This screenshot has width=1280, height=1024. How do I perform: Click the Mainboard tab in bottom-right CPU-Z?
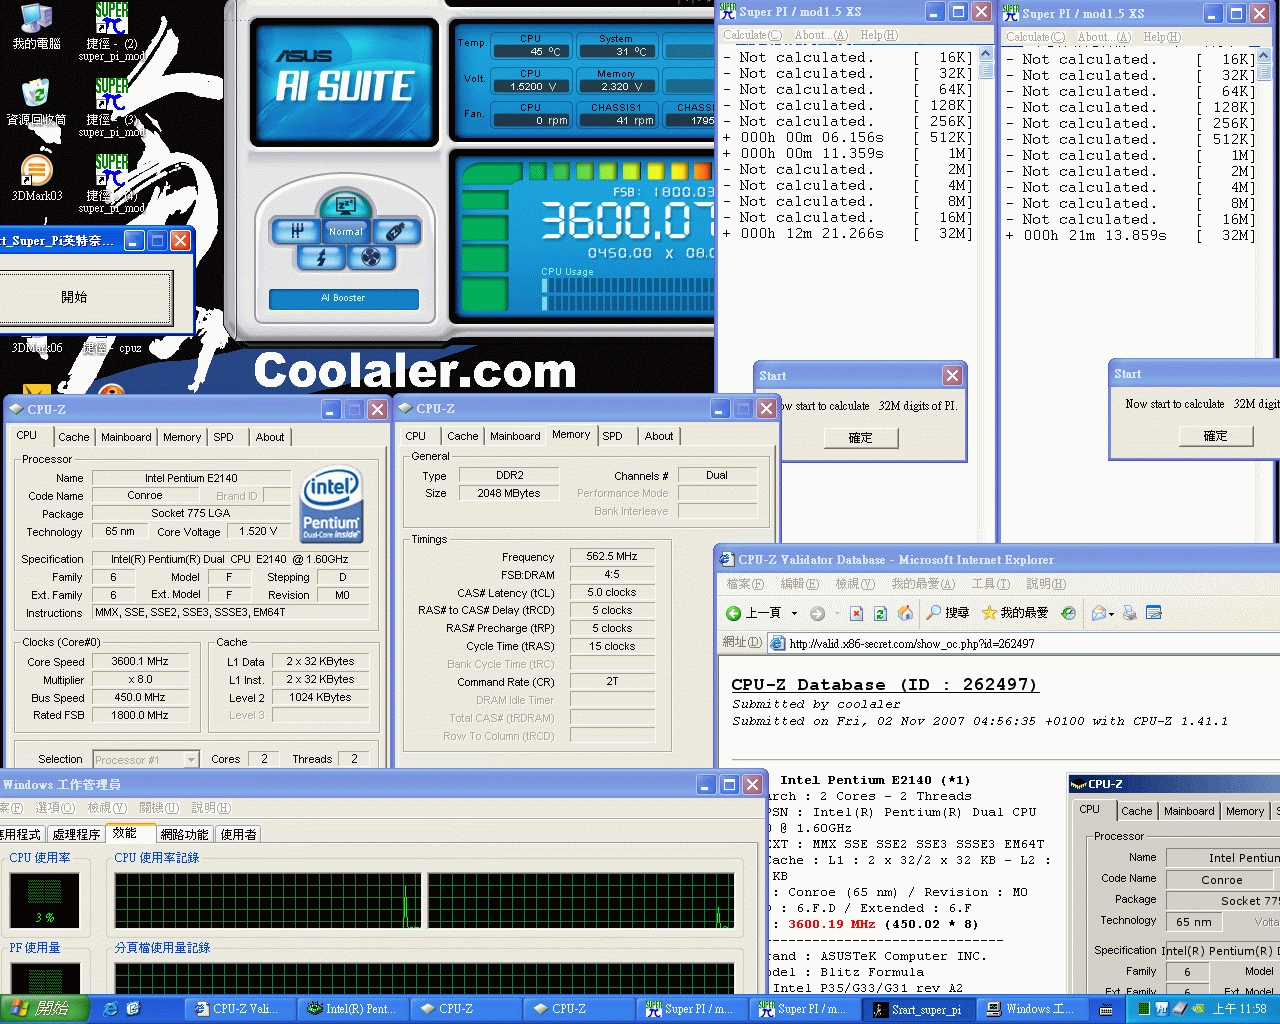tap(1189, 811)
